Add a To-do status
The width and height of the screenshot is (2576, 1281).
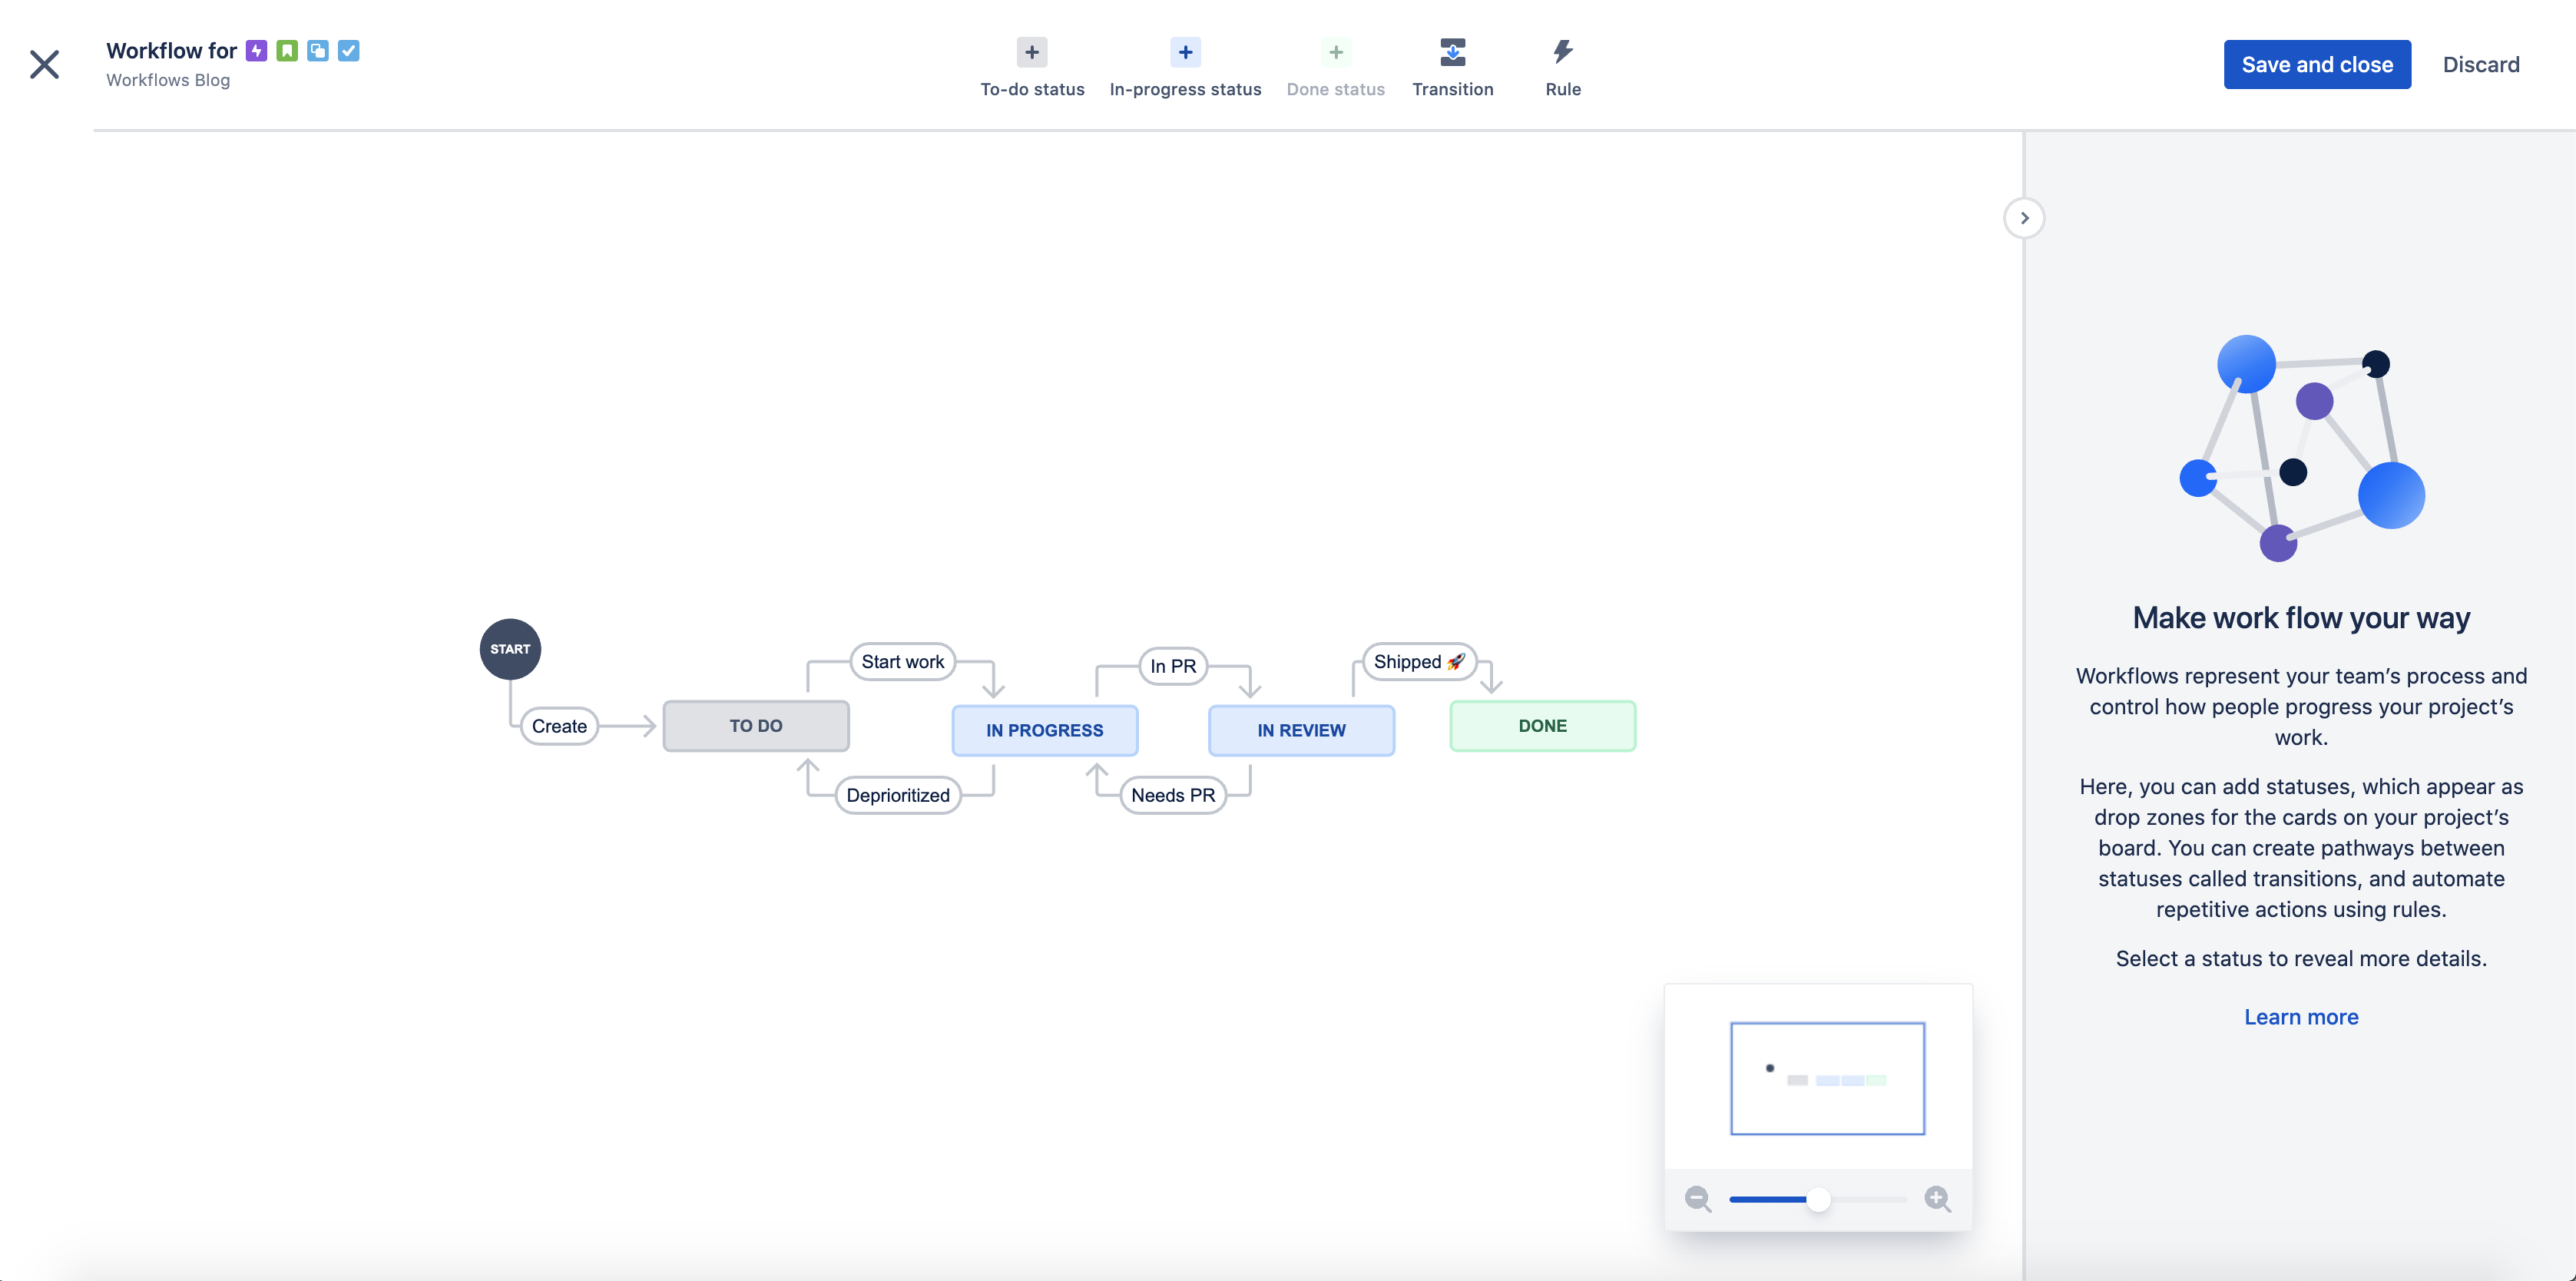[x=1032, y=68]
